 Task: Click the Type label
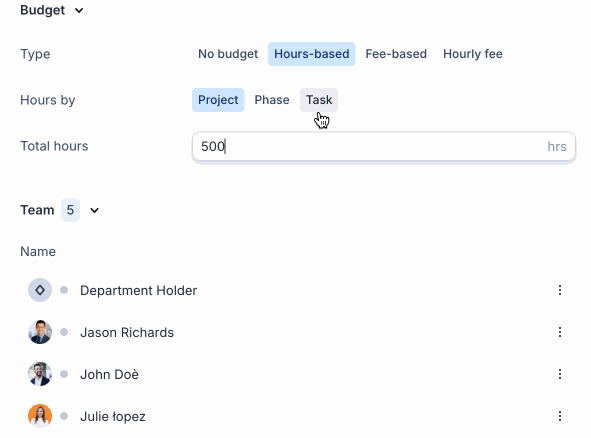pos(35,54)
